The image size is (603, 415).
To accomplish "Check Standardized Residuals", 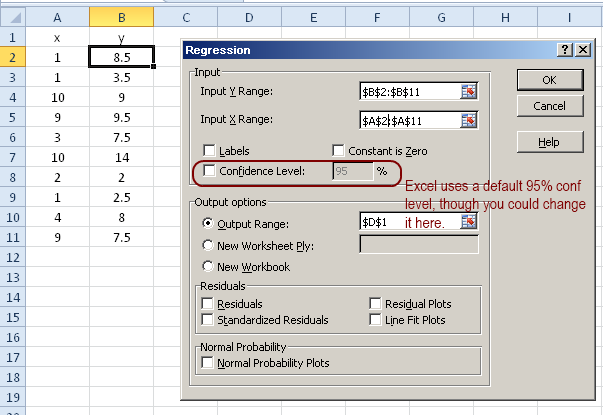I will (x=207, y=319).
